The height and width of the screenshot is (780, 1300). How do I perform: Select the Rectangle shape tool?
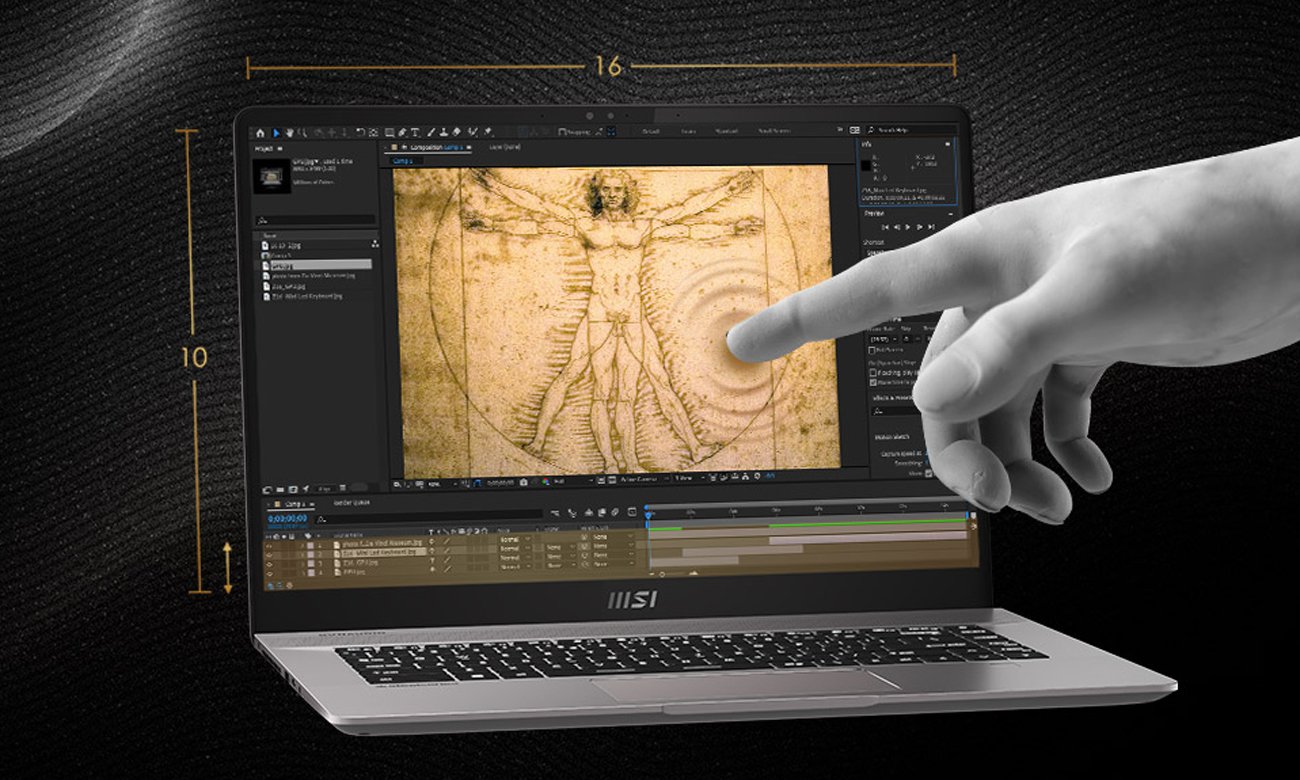pyautogui.click(x=389, y=132)
